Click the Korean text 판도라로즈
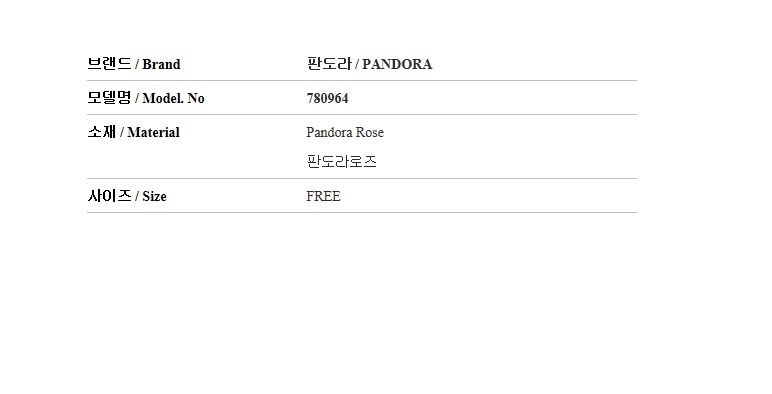The width and height of the screenshot is (772, 394). click(x=341, y=162)
